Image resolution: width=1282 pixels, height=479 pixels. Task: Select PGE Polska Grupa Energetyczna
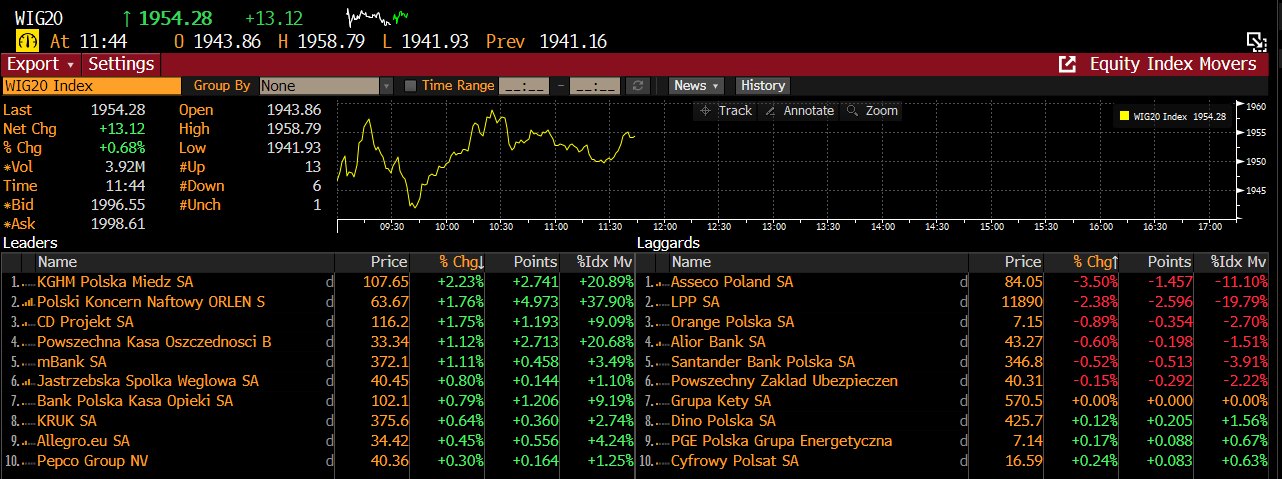[x=782, y=441]
